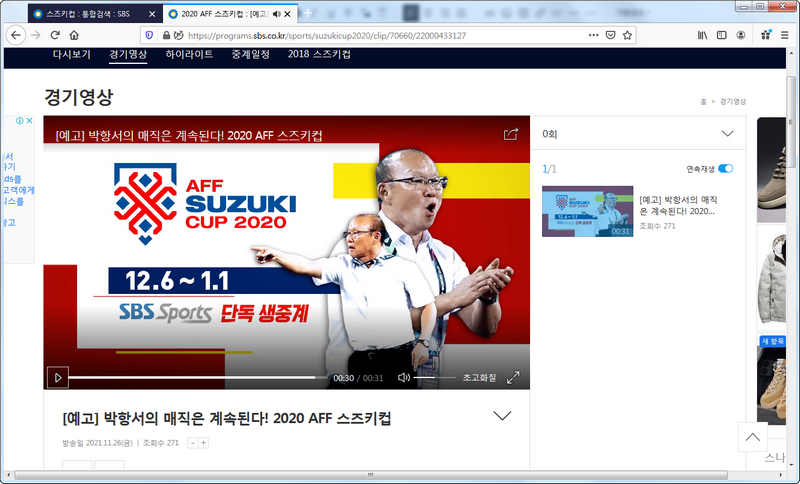This screenshot has height=484, width=800.
Task: Open the tan boots ad image
Action: tap(771, 379)
